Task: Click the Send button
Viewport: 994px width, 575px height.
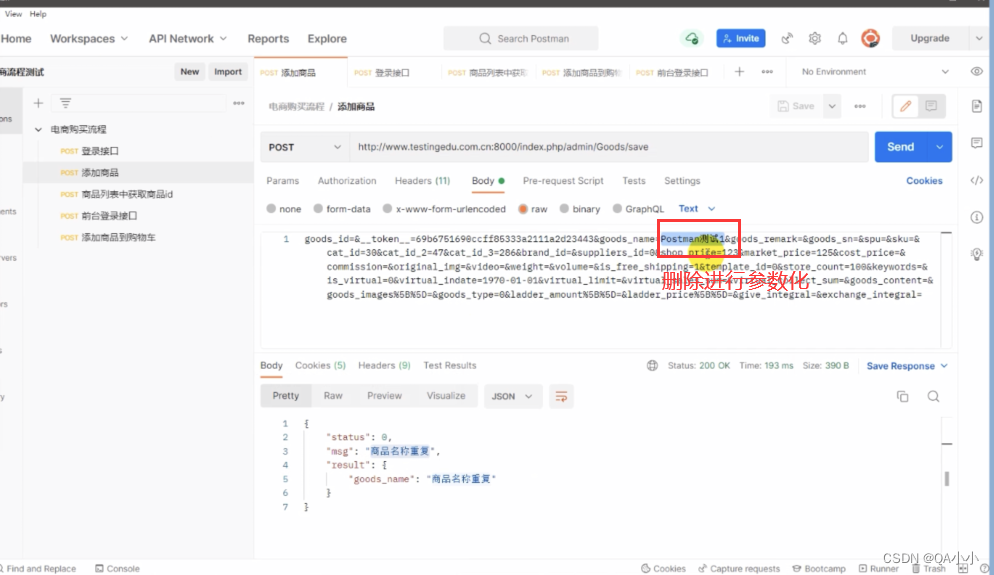Action: click(901, 147)
